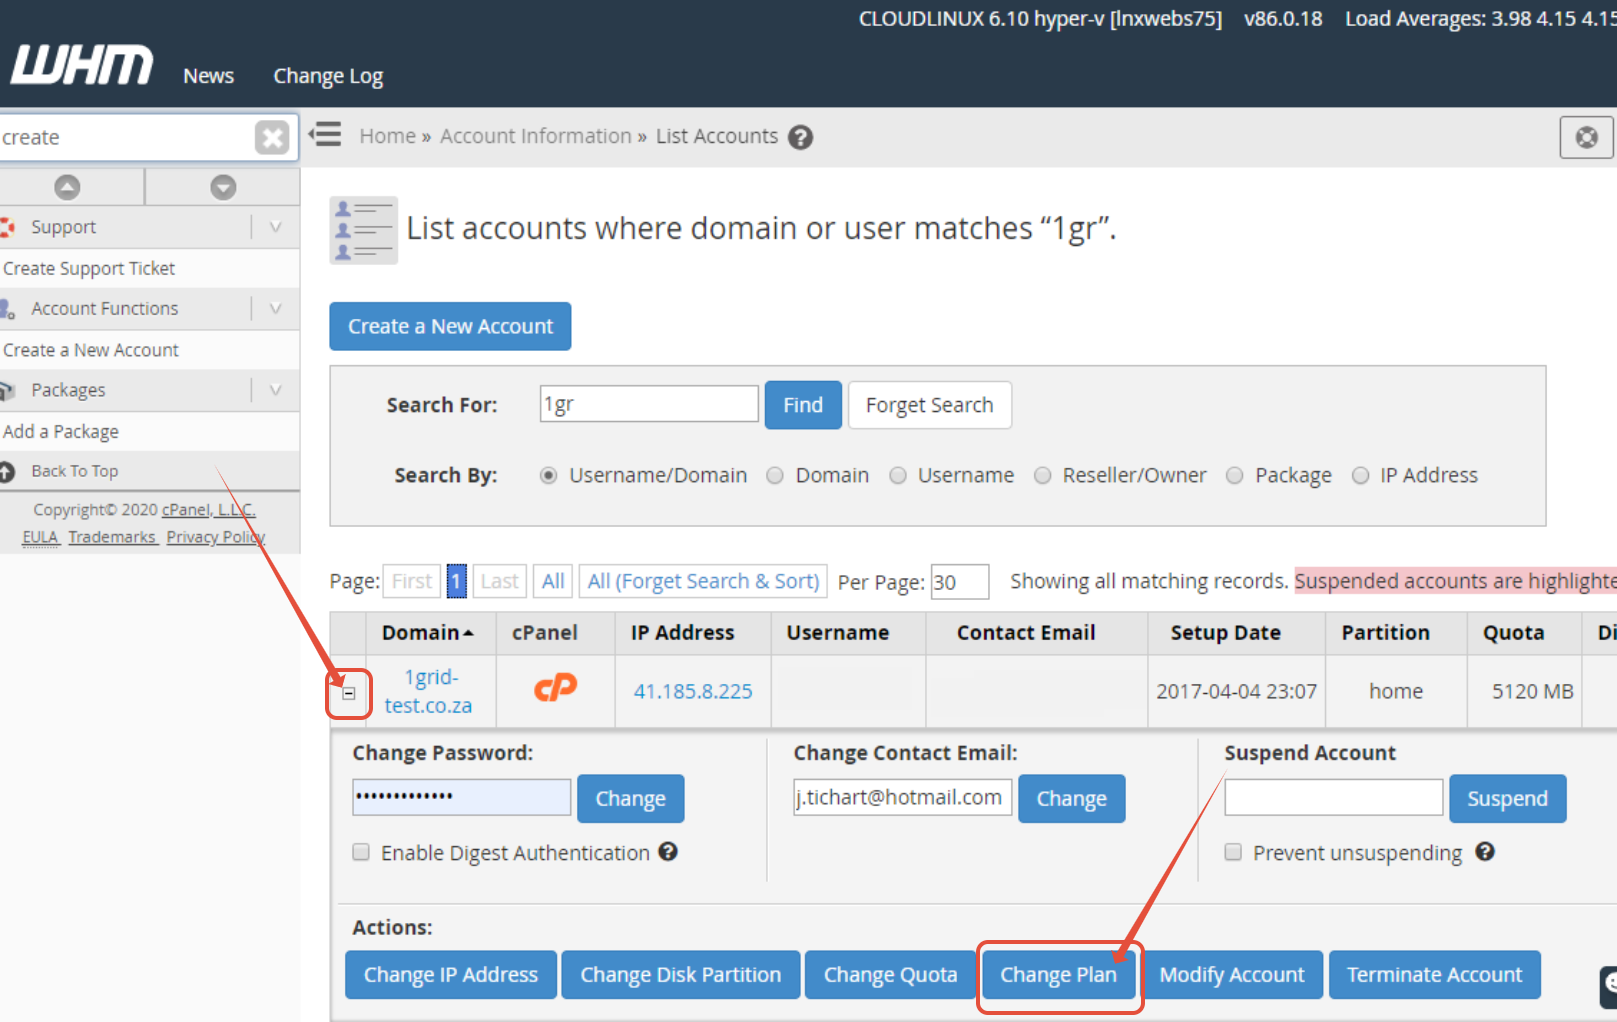The height and width of the screenshot is (1022, 1617).
Task: Open the Trademarks footer link
Action: click(112, 537)
